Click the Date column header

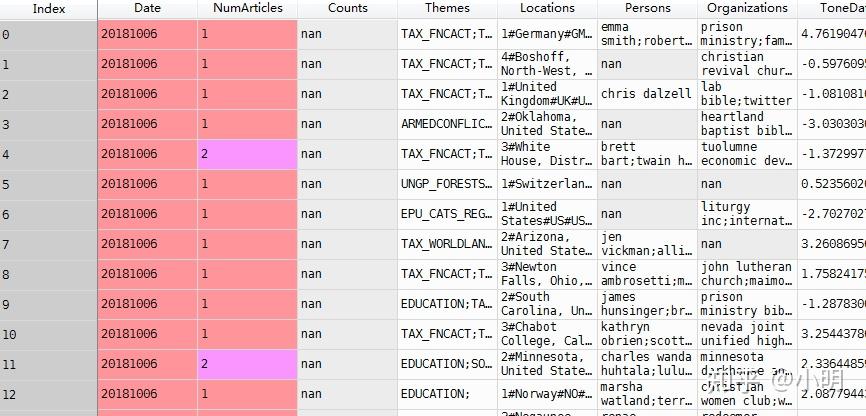(x=147, y=8)
